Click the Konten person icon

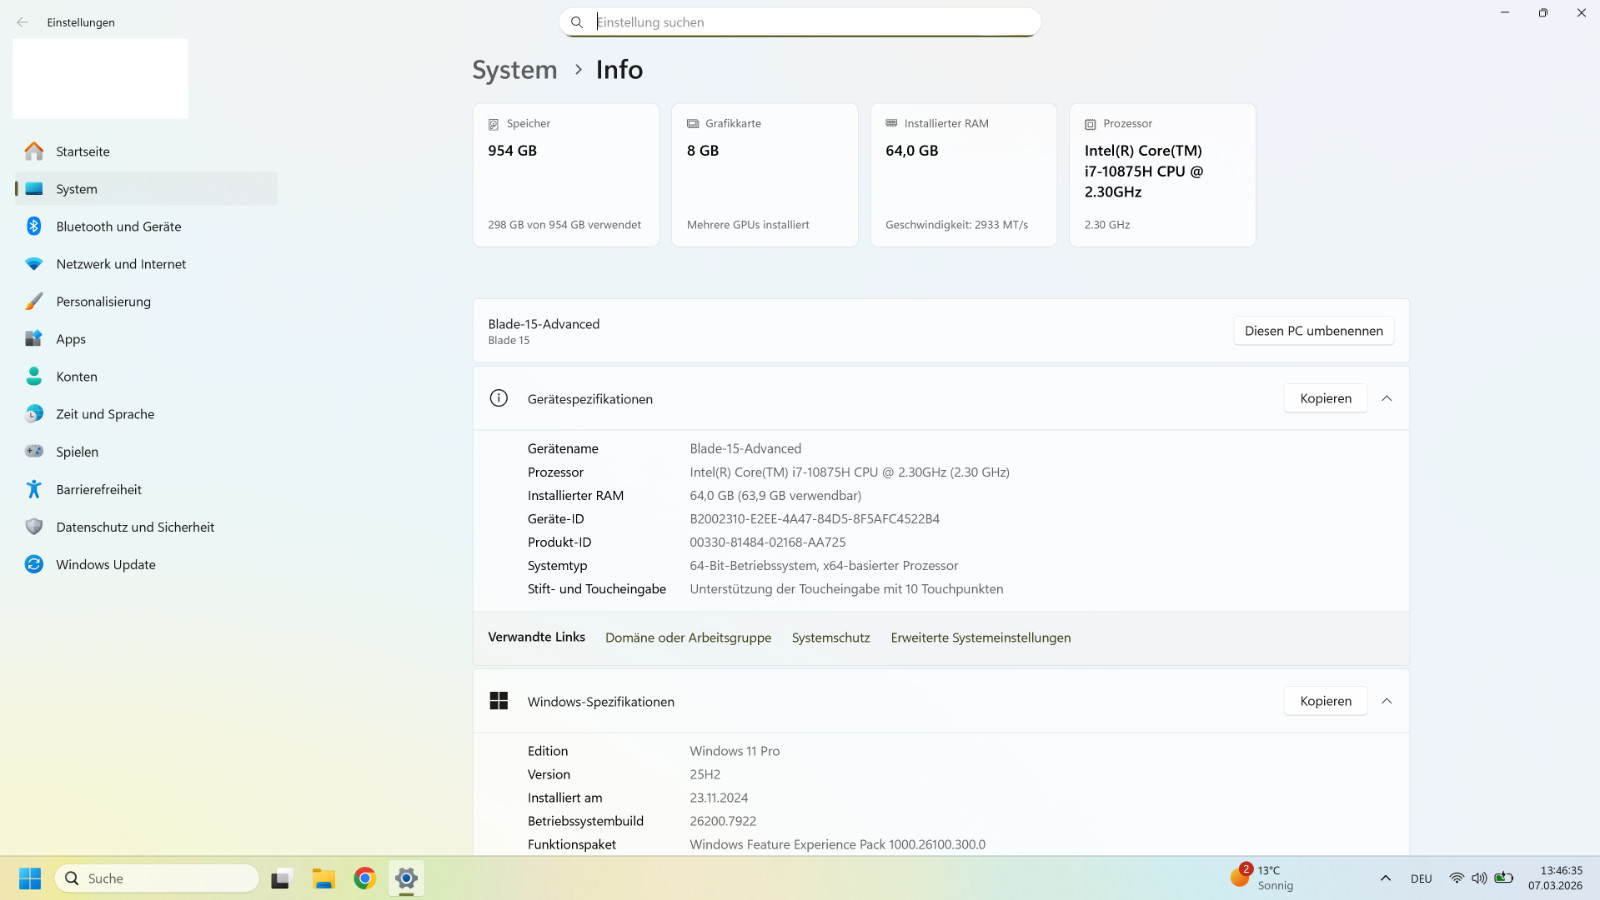pyautogui.click(x=34, y=376)
